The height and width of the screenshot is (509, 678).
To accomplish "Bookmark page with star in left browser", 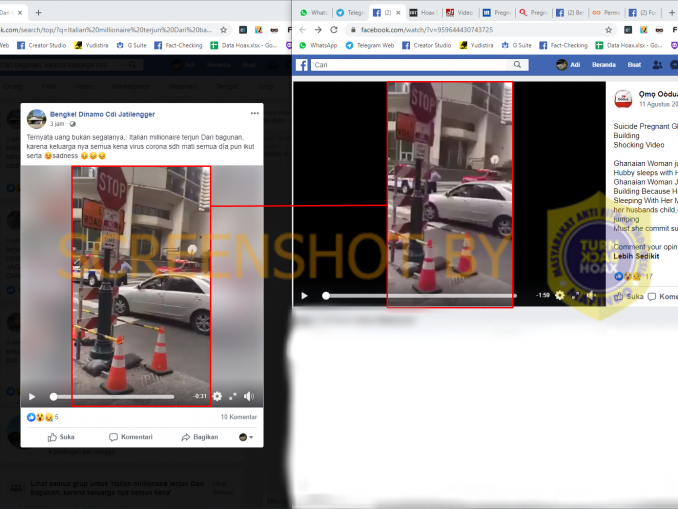I will point(224,30).
